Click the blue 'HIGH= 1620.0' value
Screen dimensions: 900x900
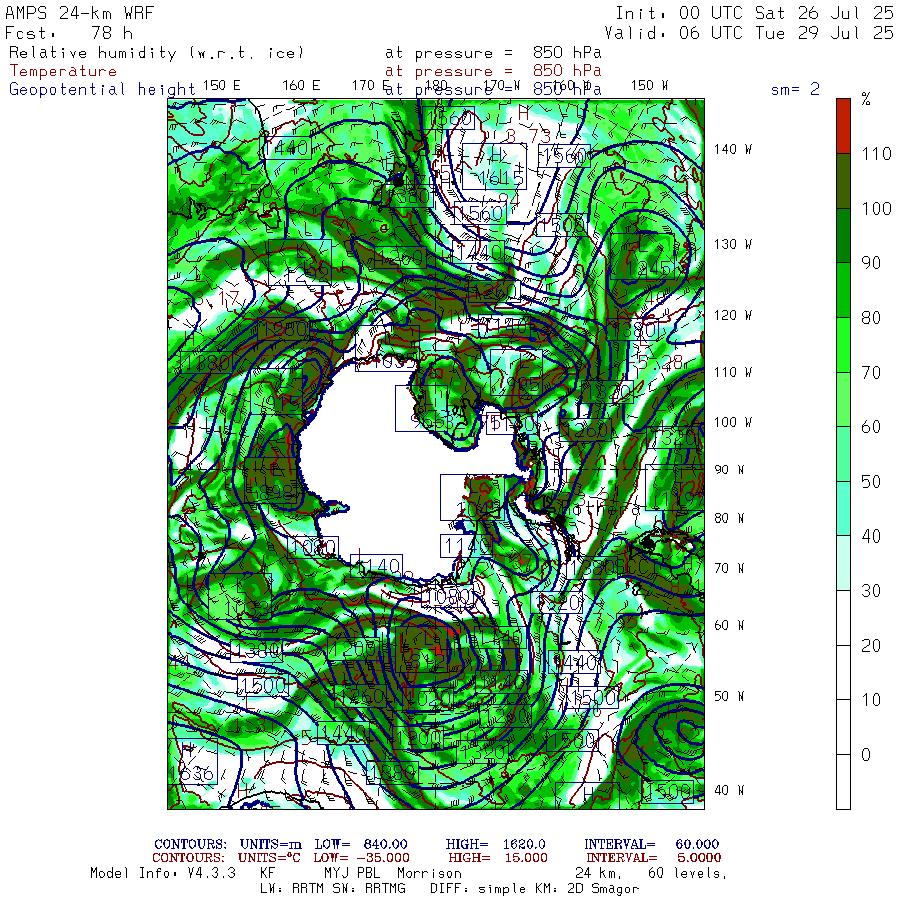pyautogui.click(x=495, y=844)
